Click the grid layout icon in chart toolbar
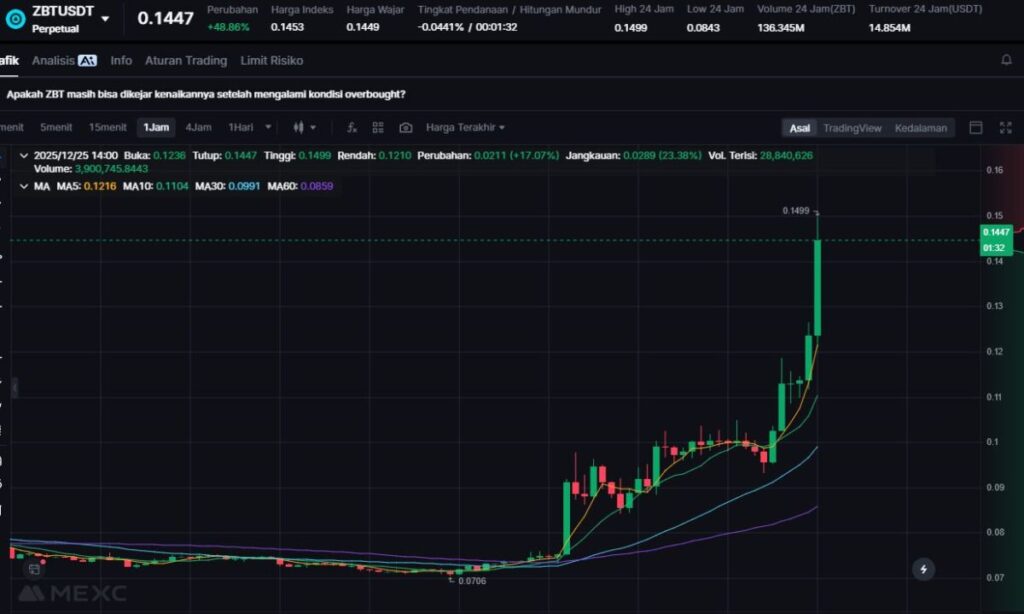This screenshot has height=614, width=1024. point(378,128)
